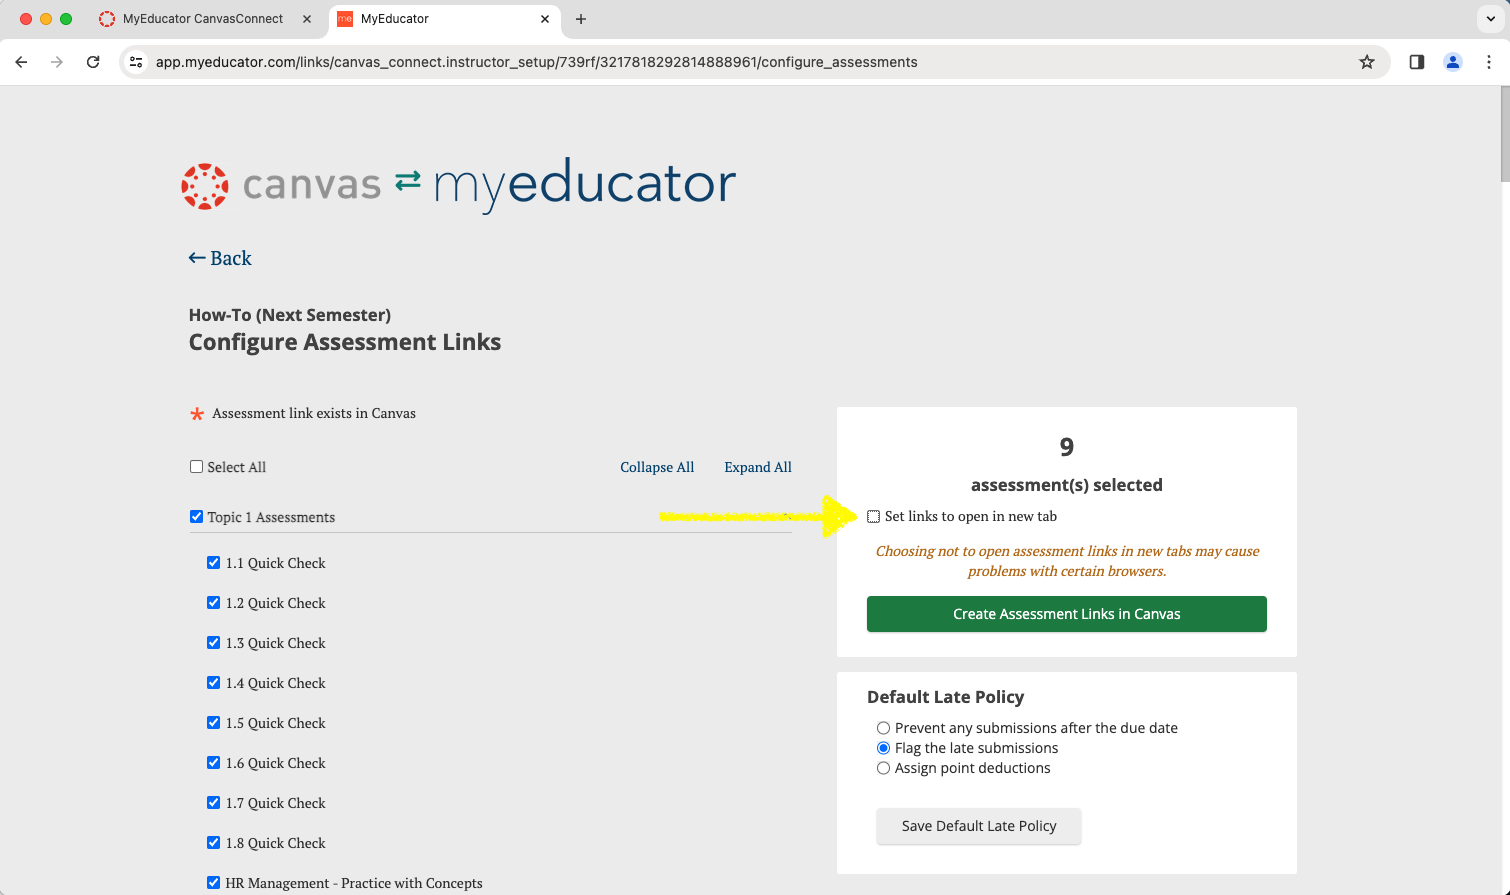The height and width of the screenshot is (895, 1510).
Task: Reload the current page
Action: point(93,62)
